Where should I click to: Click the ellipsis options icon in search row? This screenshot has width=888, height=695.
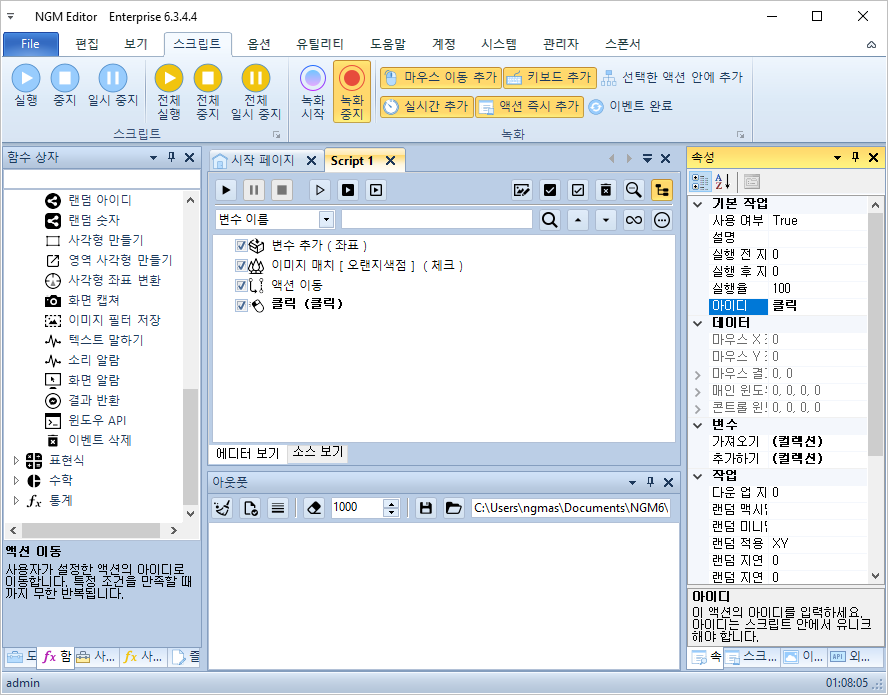tap(661, 219)
